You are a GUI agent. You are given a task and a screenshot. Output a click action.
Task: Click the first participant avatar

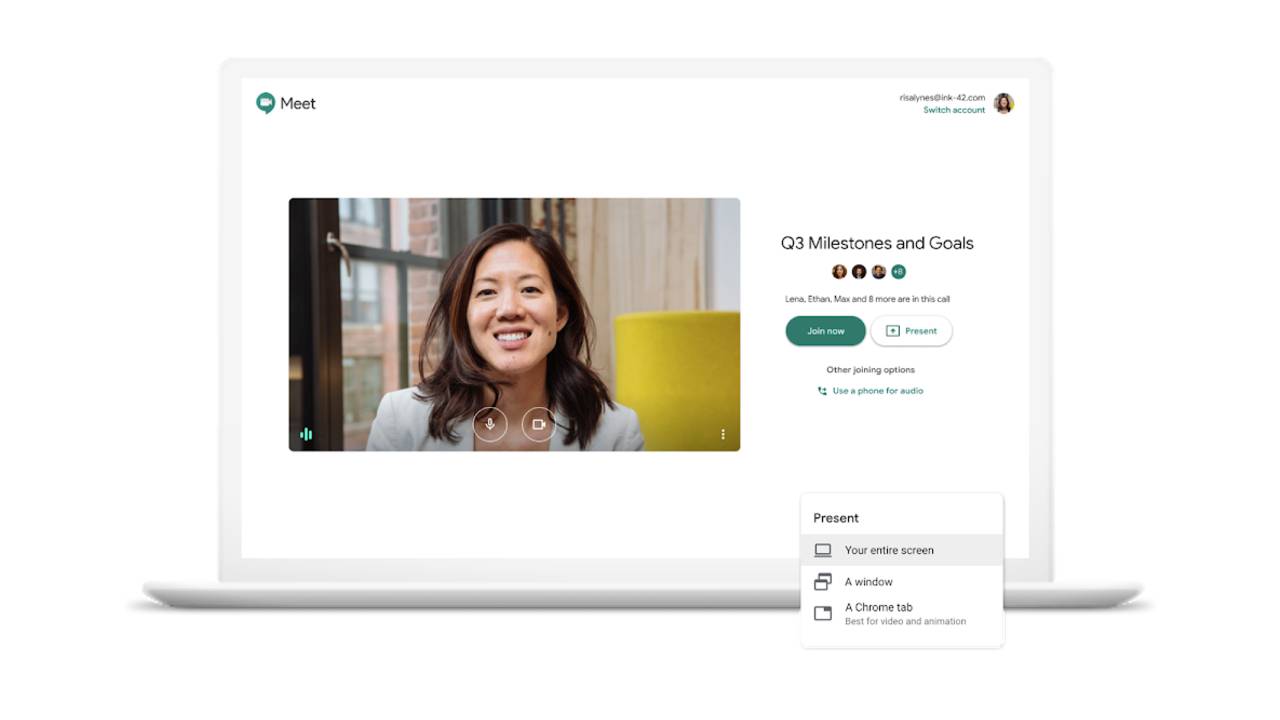[839, 271]
